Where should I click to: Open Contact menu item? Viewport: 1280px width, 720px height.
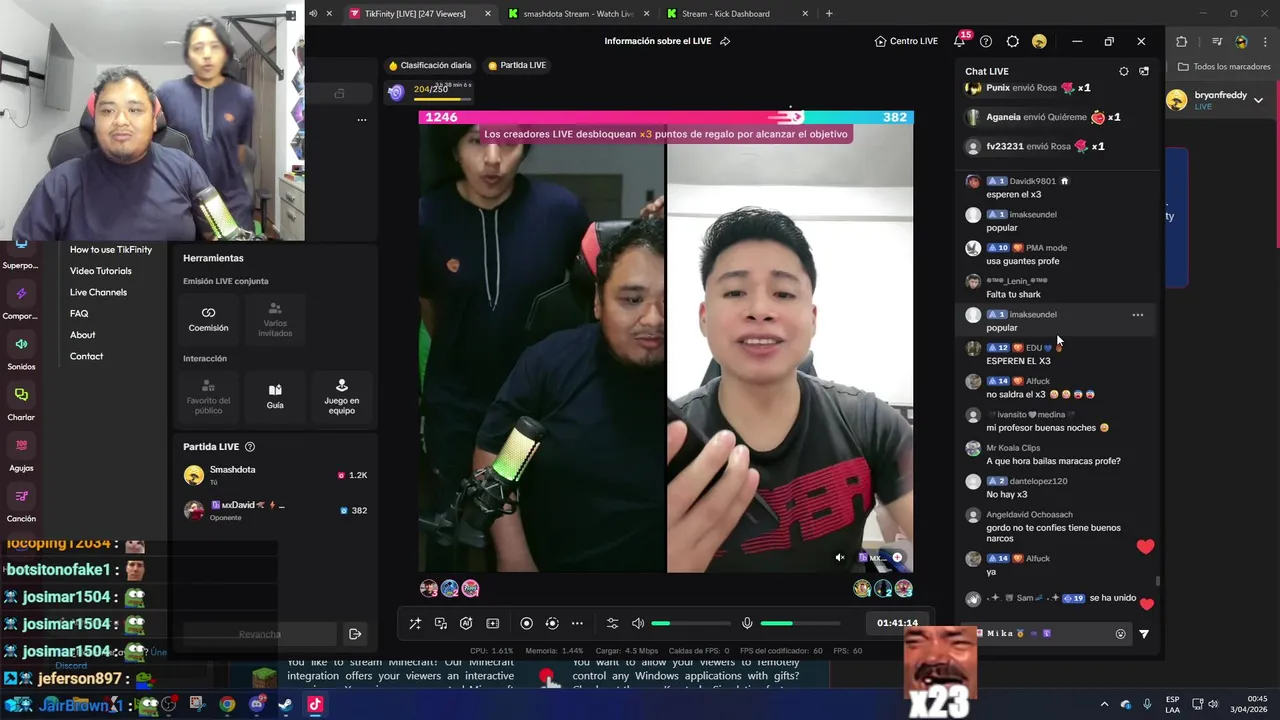pos(86,356)
